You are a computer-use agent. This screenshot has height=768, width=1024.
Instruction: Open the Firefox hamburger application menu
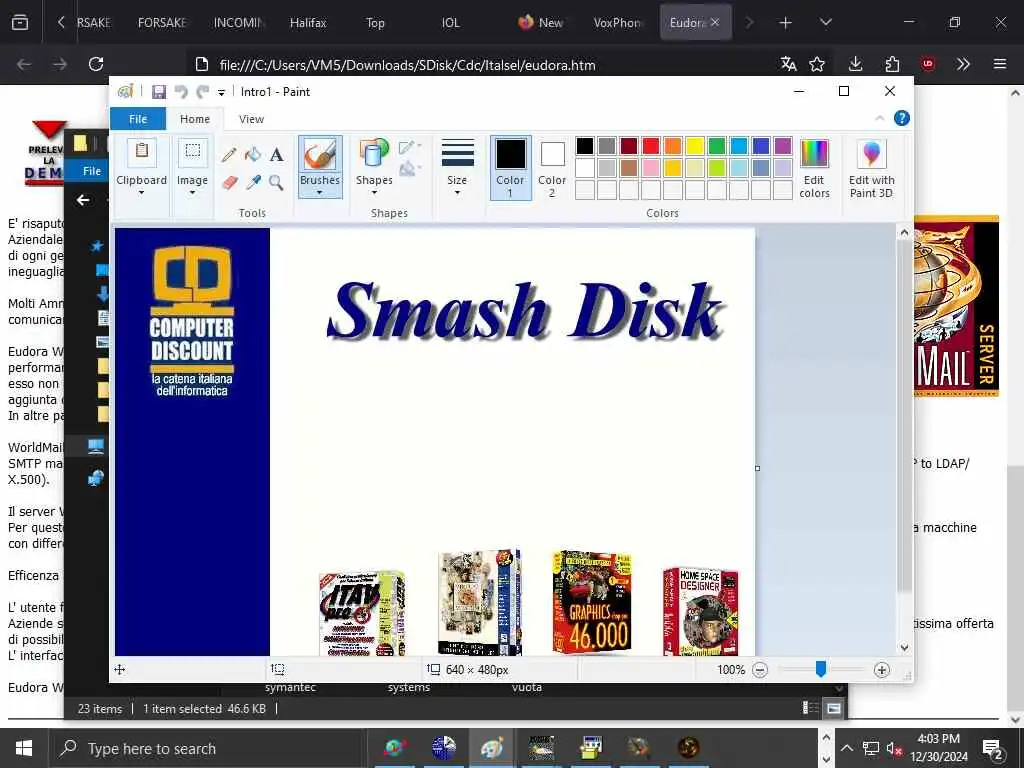coord(1000,64)
